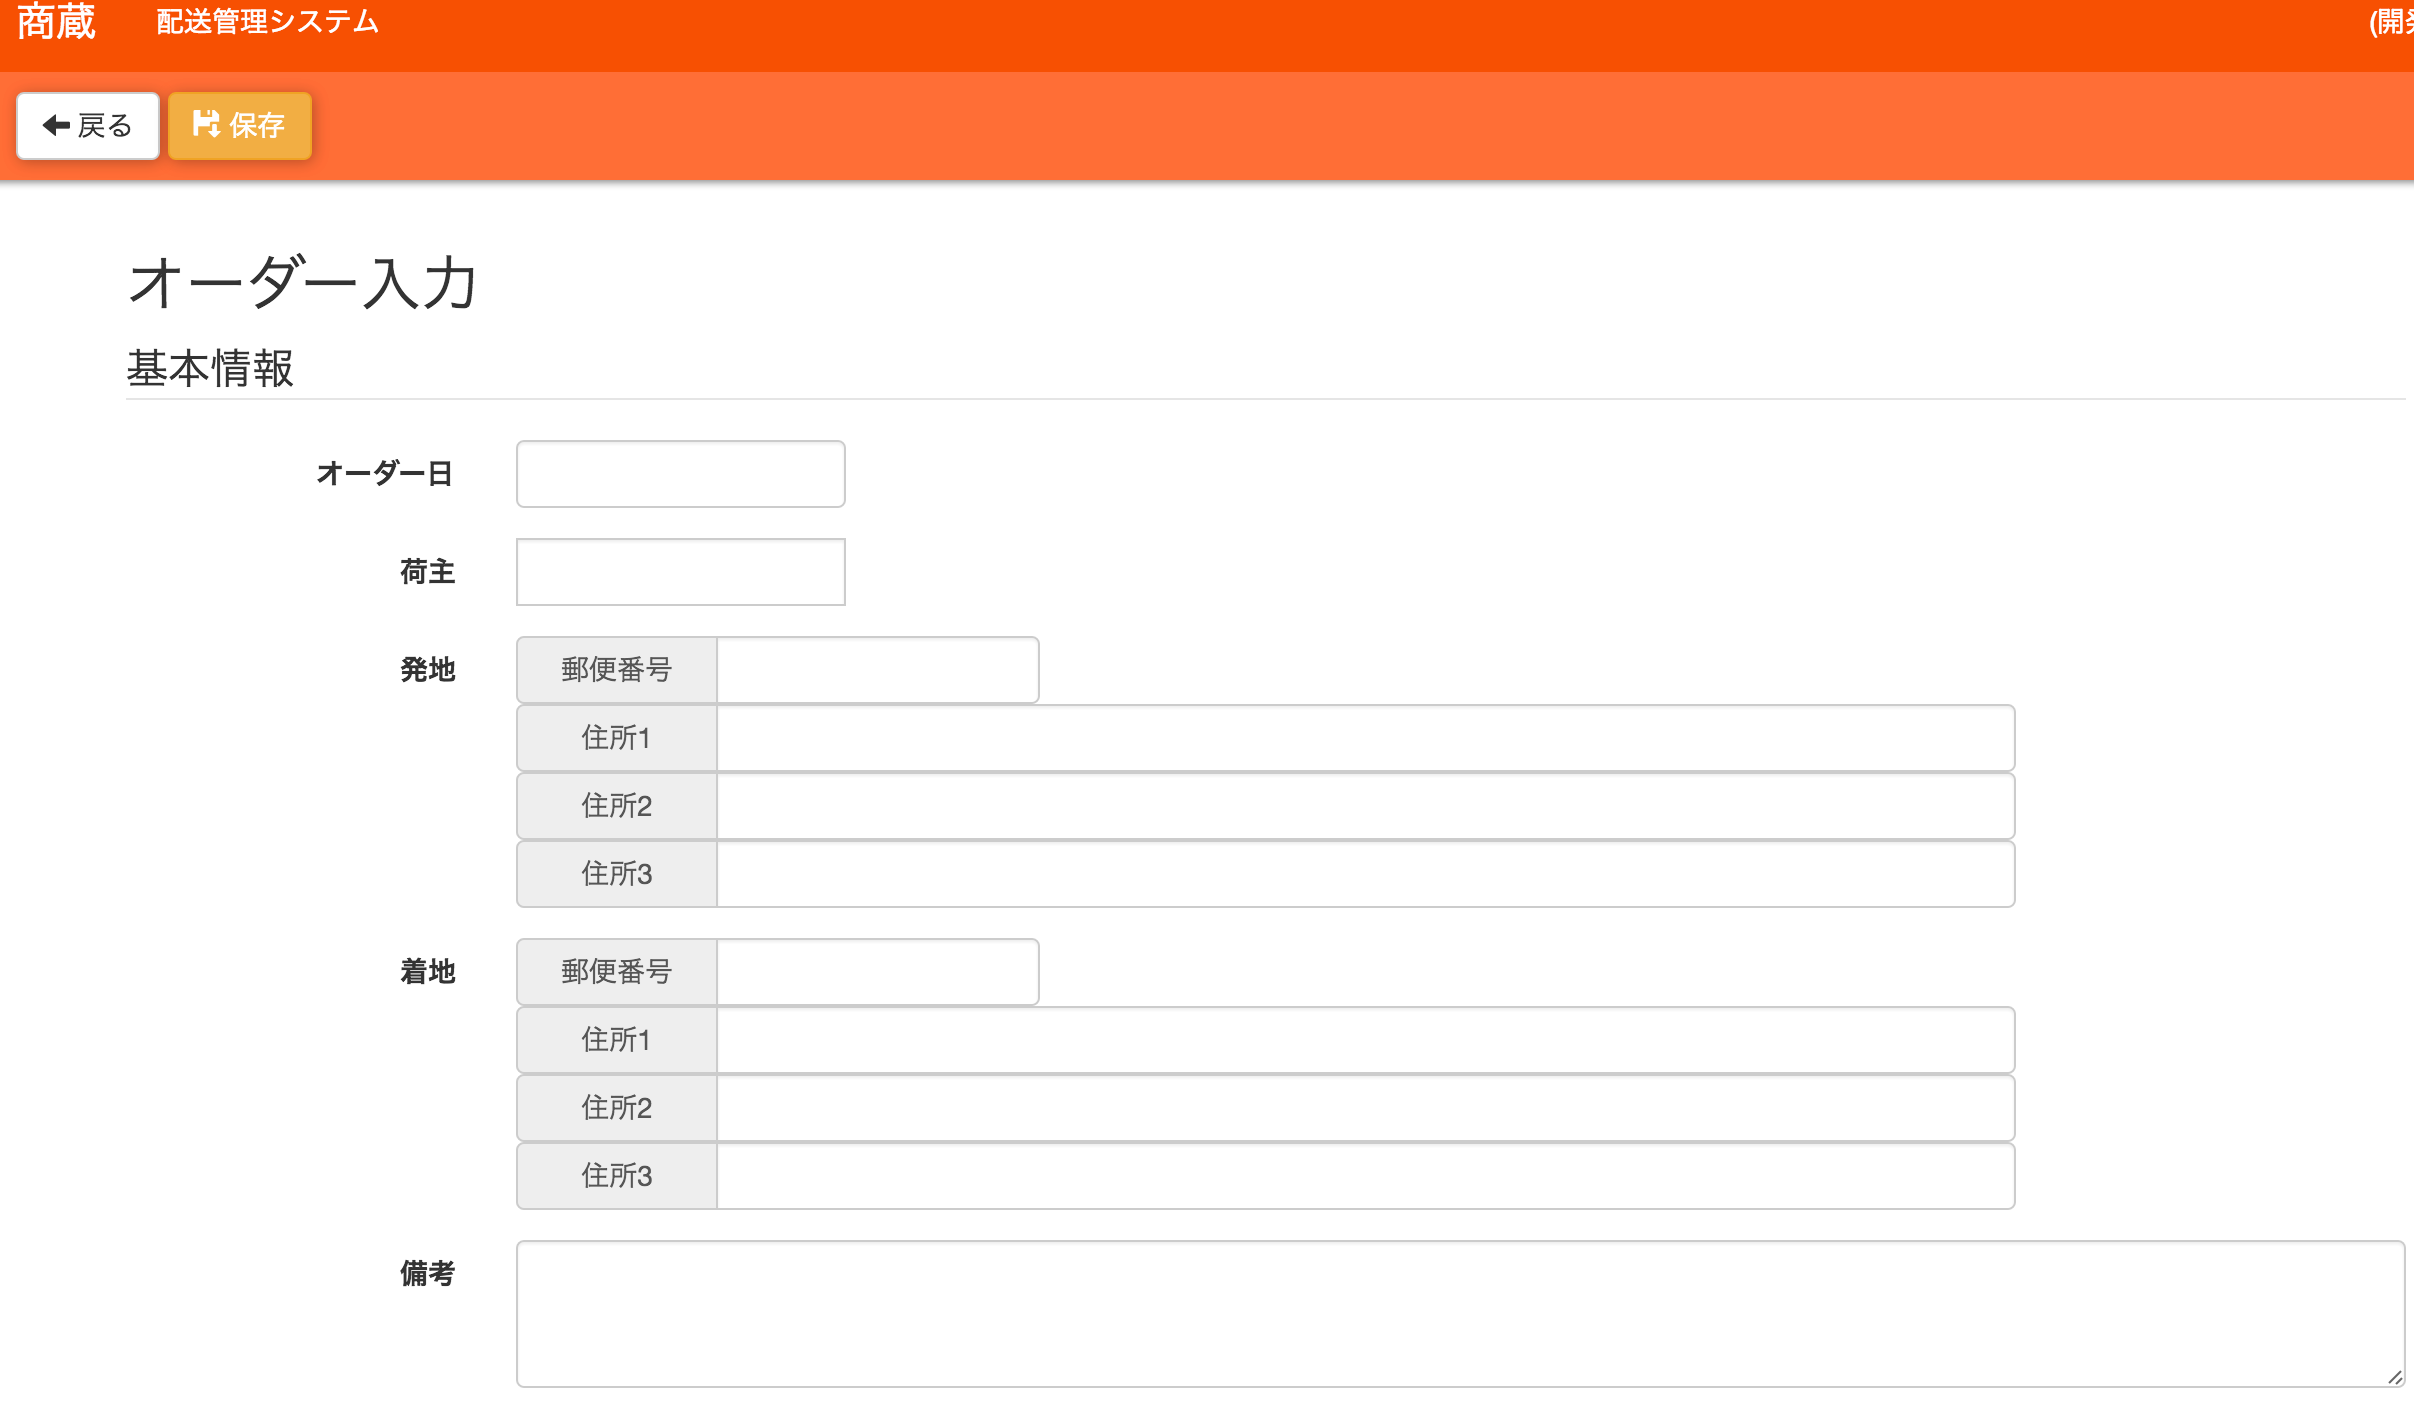The width and height of the screenshot is (2414, 1412).
Task: Click 着地 住所3 address input
Action: pos(1365,1176)
